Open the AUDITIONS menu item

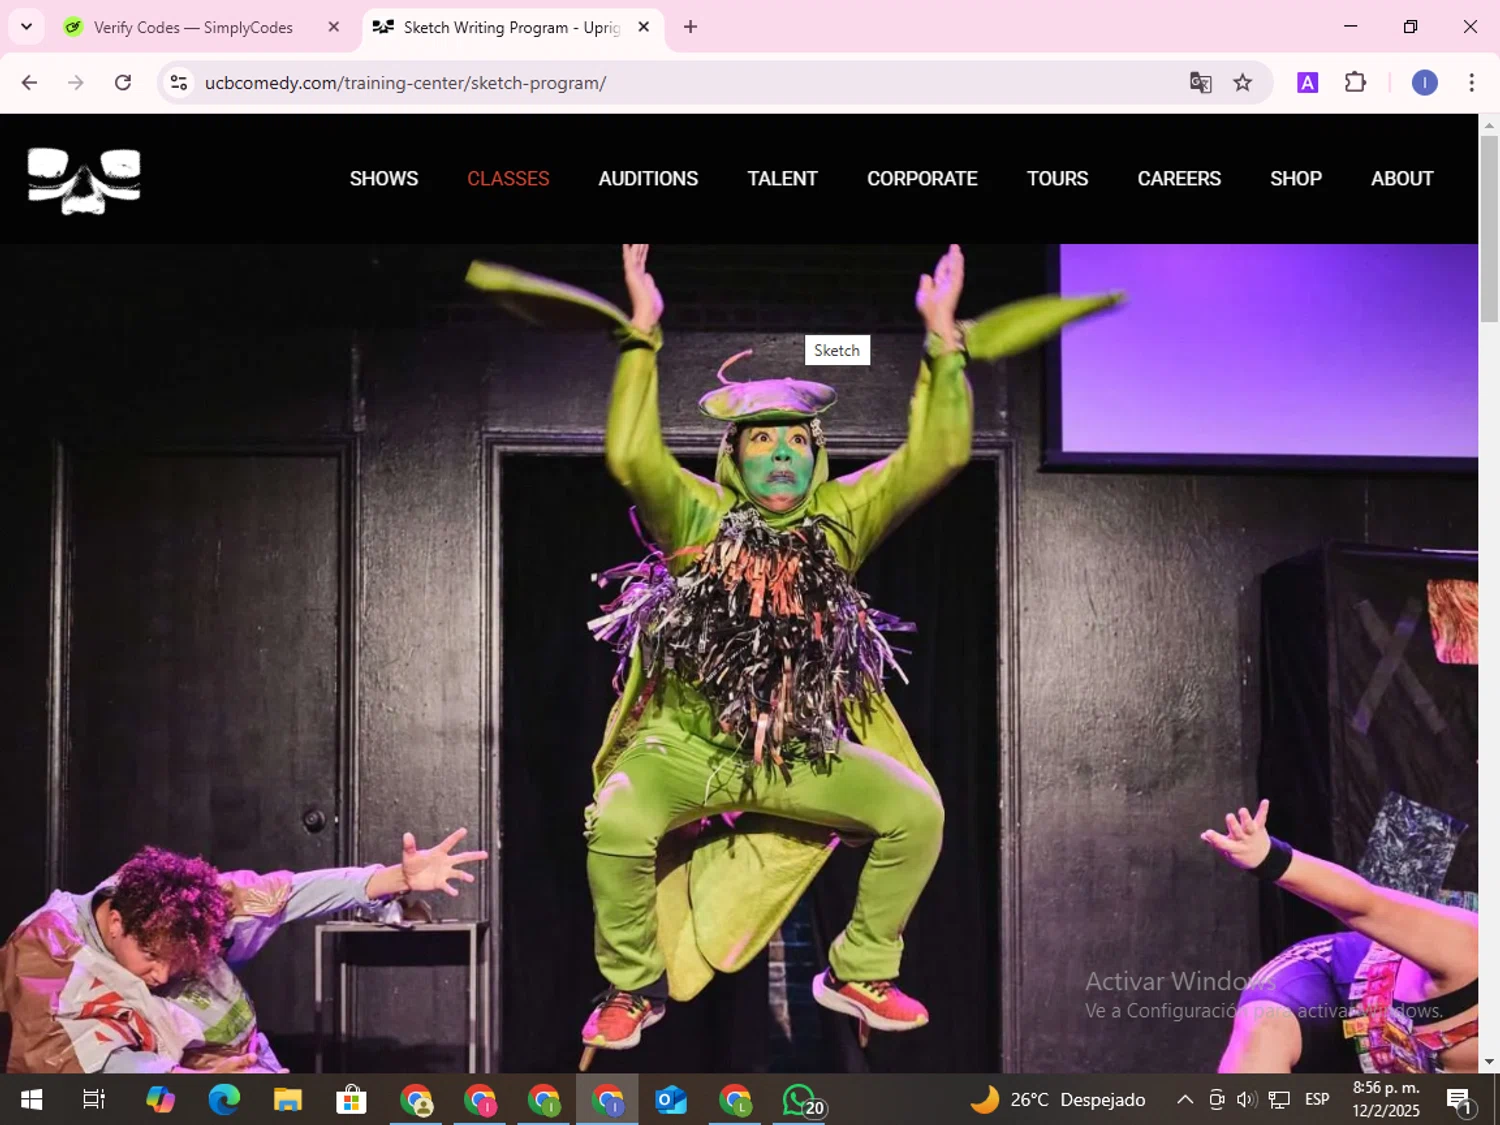(648, 179)
